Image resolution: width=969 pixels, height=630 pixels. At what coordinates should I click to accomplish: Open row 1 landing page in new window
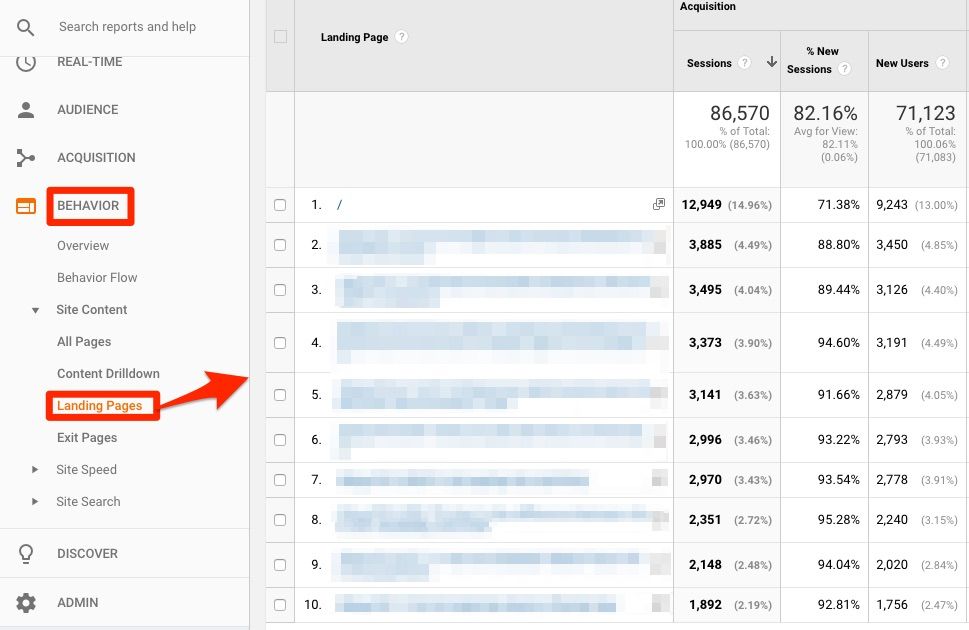coord(658,204)
